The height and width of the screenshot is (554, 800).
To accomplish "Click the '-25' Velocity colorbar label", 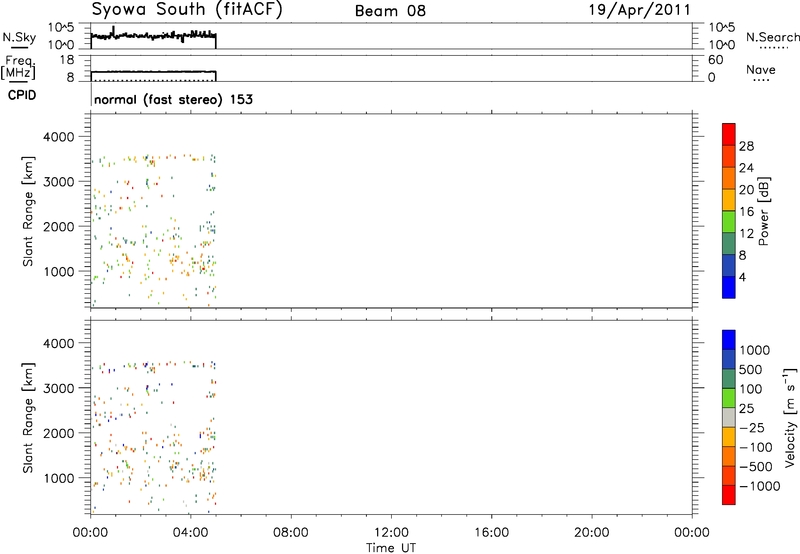I will [x=752, y=428].
